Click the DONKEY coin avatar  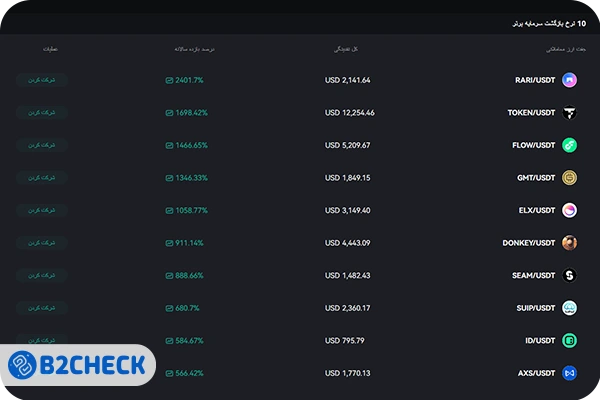(x=569, y=243)
